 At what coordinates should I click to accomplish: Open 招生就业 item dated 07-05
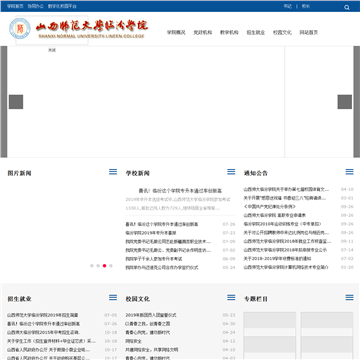pos(43,315)
